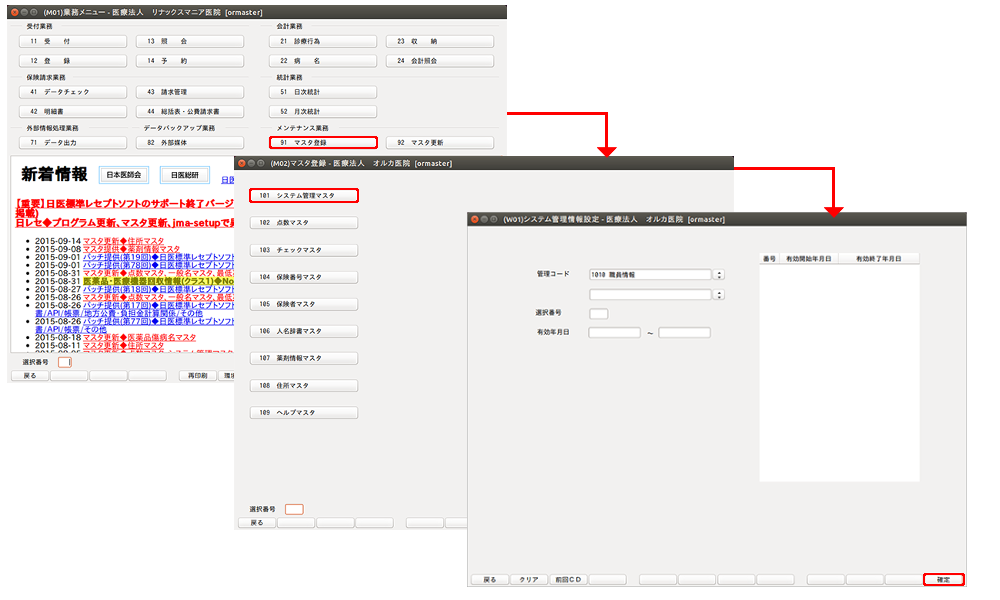Open the パッチ提供(第77回) news link
Screen dimensions: 1000x600
click(158, 321)
